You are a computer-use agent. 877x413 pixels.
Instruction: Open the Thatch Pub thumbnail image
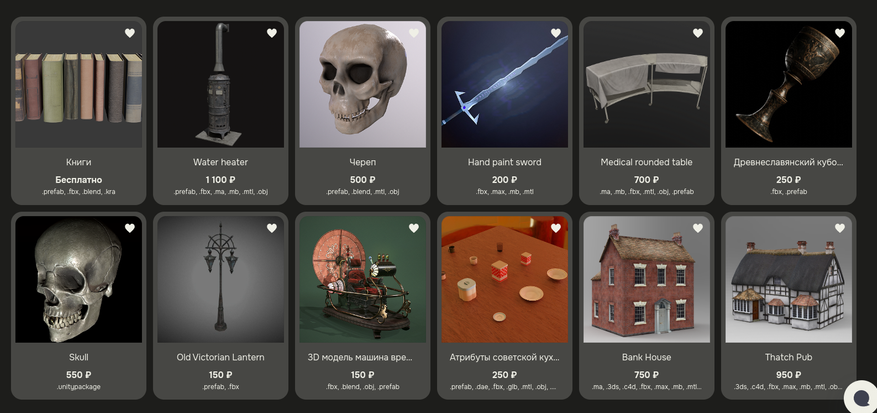tap(789, 279)
